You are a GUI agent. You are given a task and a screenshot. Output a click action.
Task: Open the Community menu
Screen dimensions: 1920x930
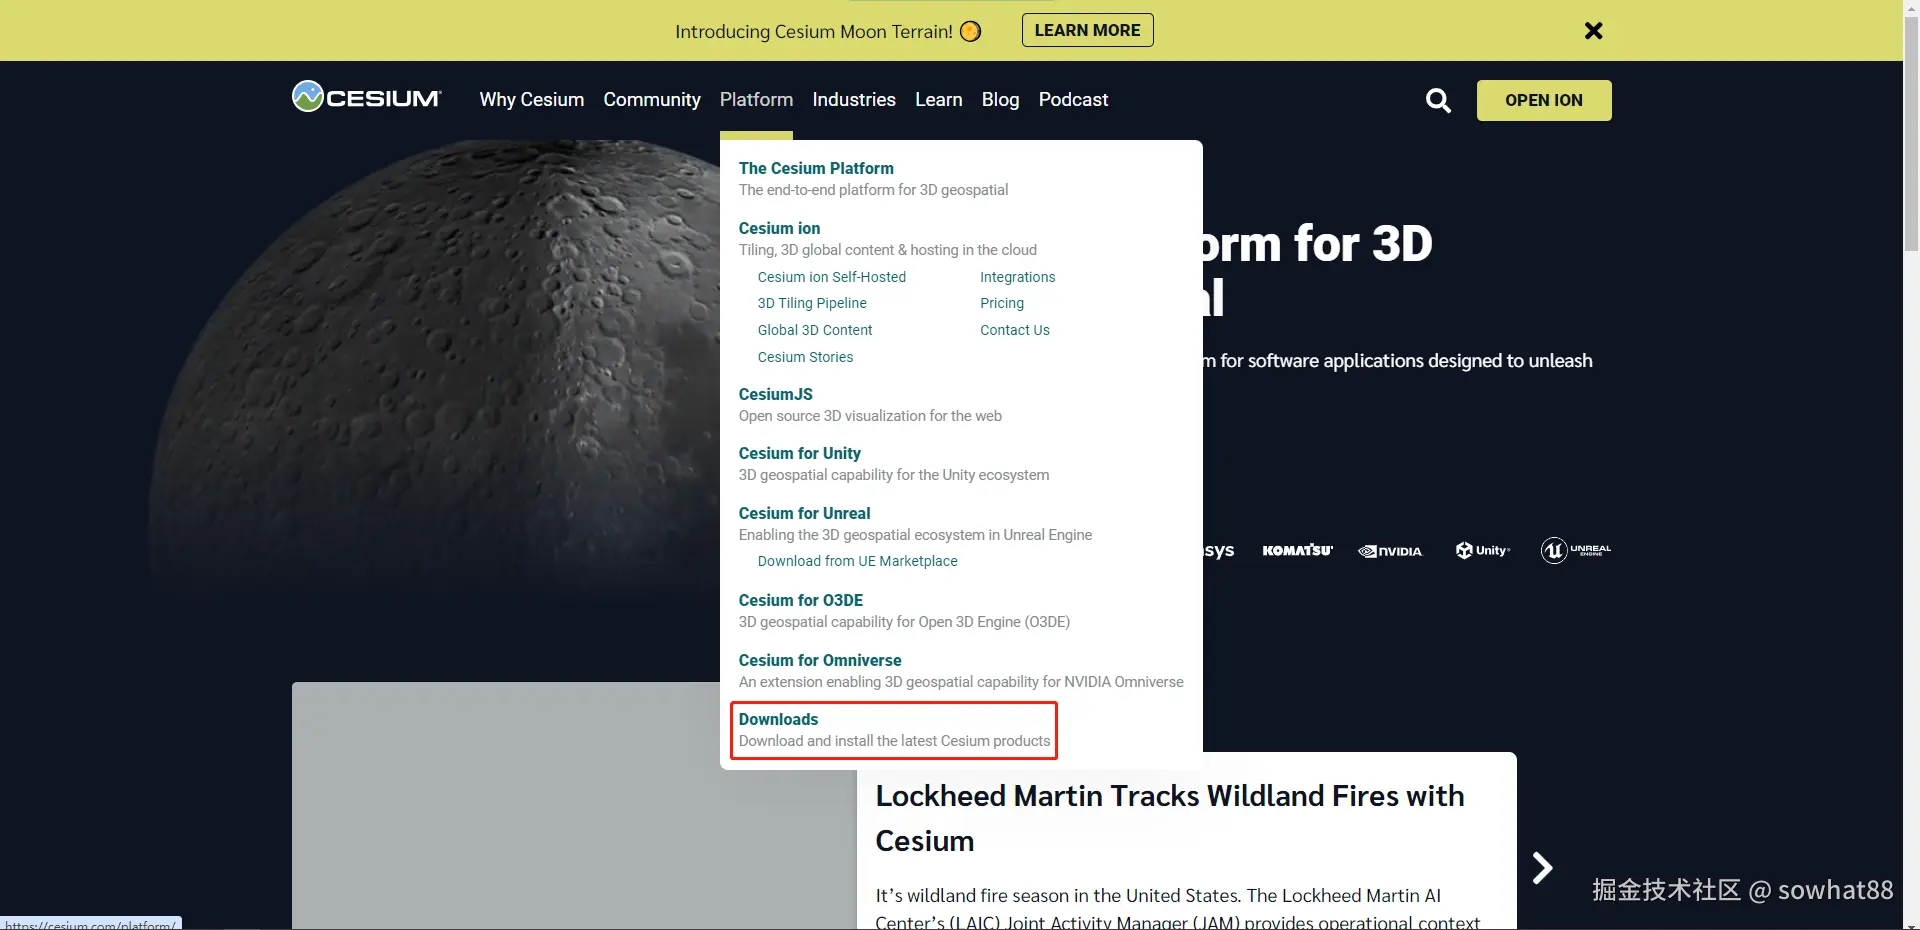652,99
